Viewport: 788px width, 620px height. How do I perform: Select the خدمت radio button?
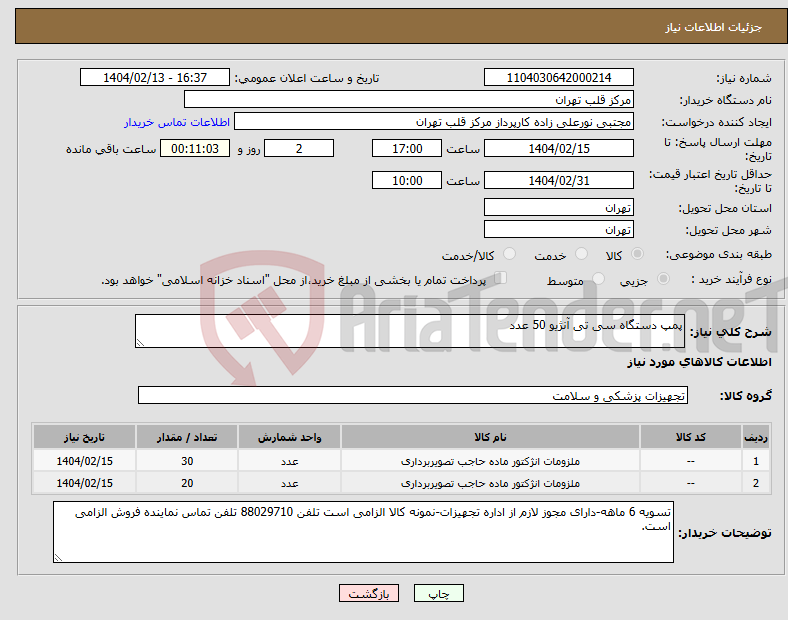[581, 254]
